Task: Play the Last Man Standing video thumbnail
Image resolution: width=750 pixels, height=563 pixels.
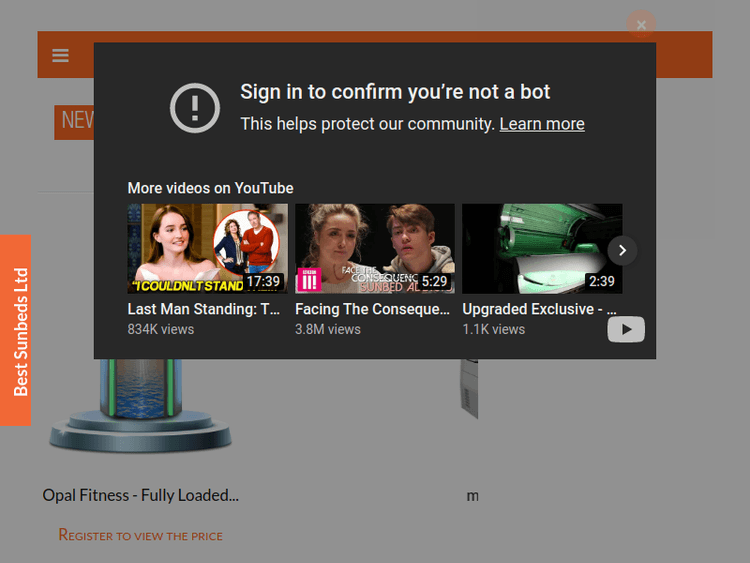Action: point(207,248)
